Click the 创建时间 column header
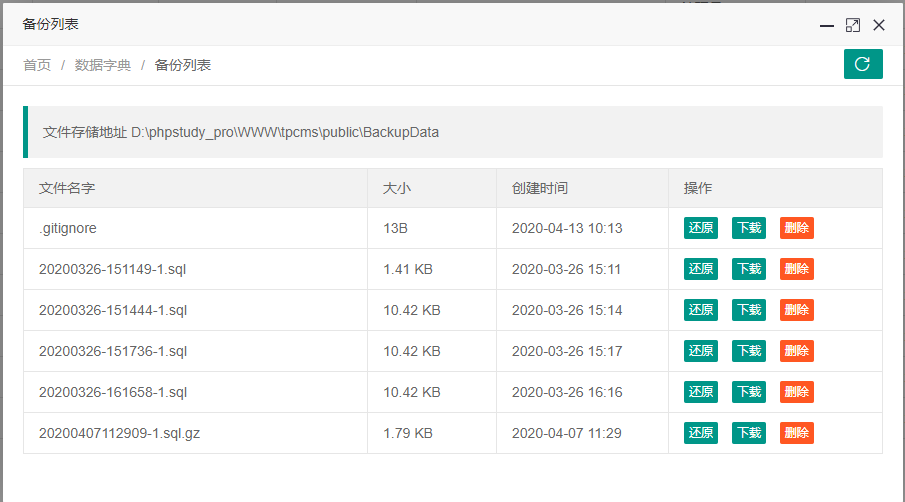 click(x=540, y=188)
